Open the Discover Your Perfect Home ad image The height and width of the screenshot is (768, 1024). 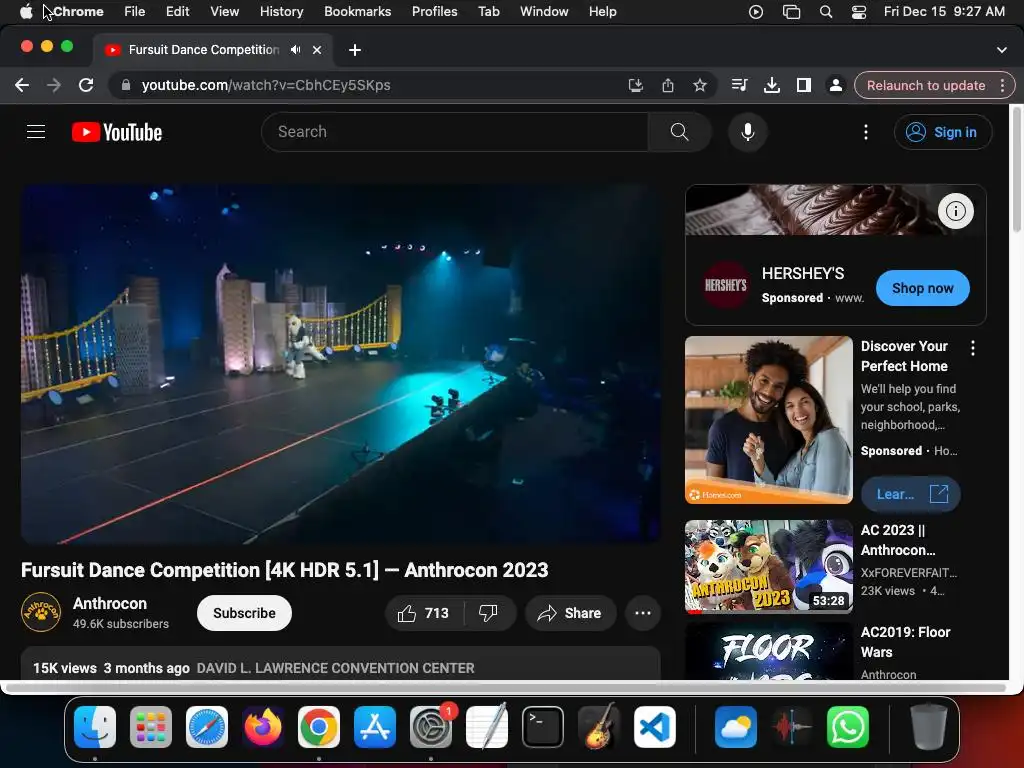(x=769, y=420)
